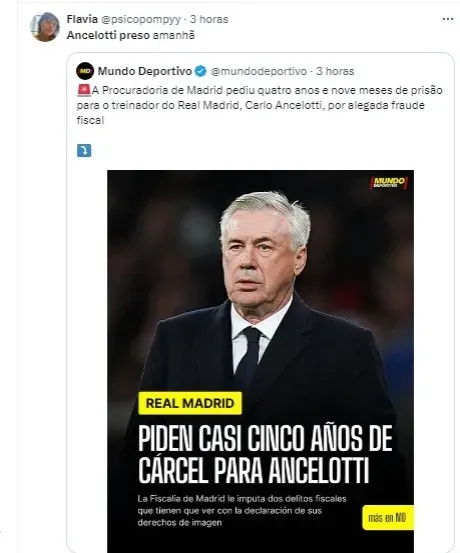Image resolution: width=460 pixels, height=553 pixels.
Task: Click the 'Ancelotti preso amanhã' tweet text
Action: pos(131,35)
